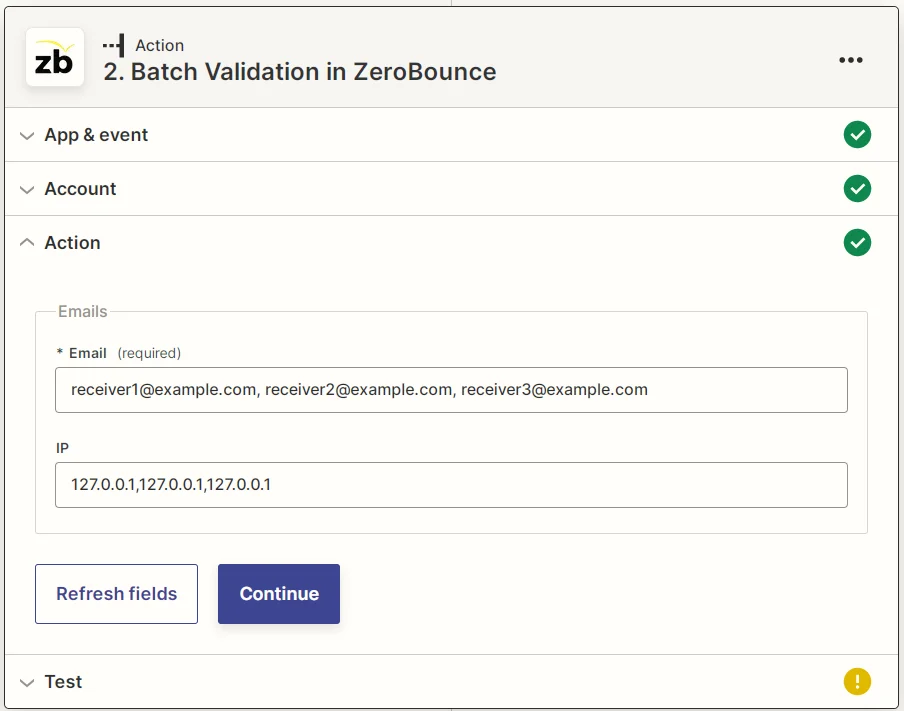Image resolution: width=904 pixels, height=711 pixels.
Task: Click the Action step type icon
Action: pyautogui.click(x=113, y=44)
